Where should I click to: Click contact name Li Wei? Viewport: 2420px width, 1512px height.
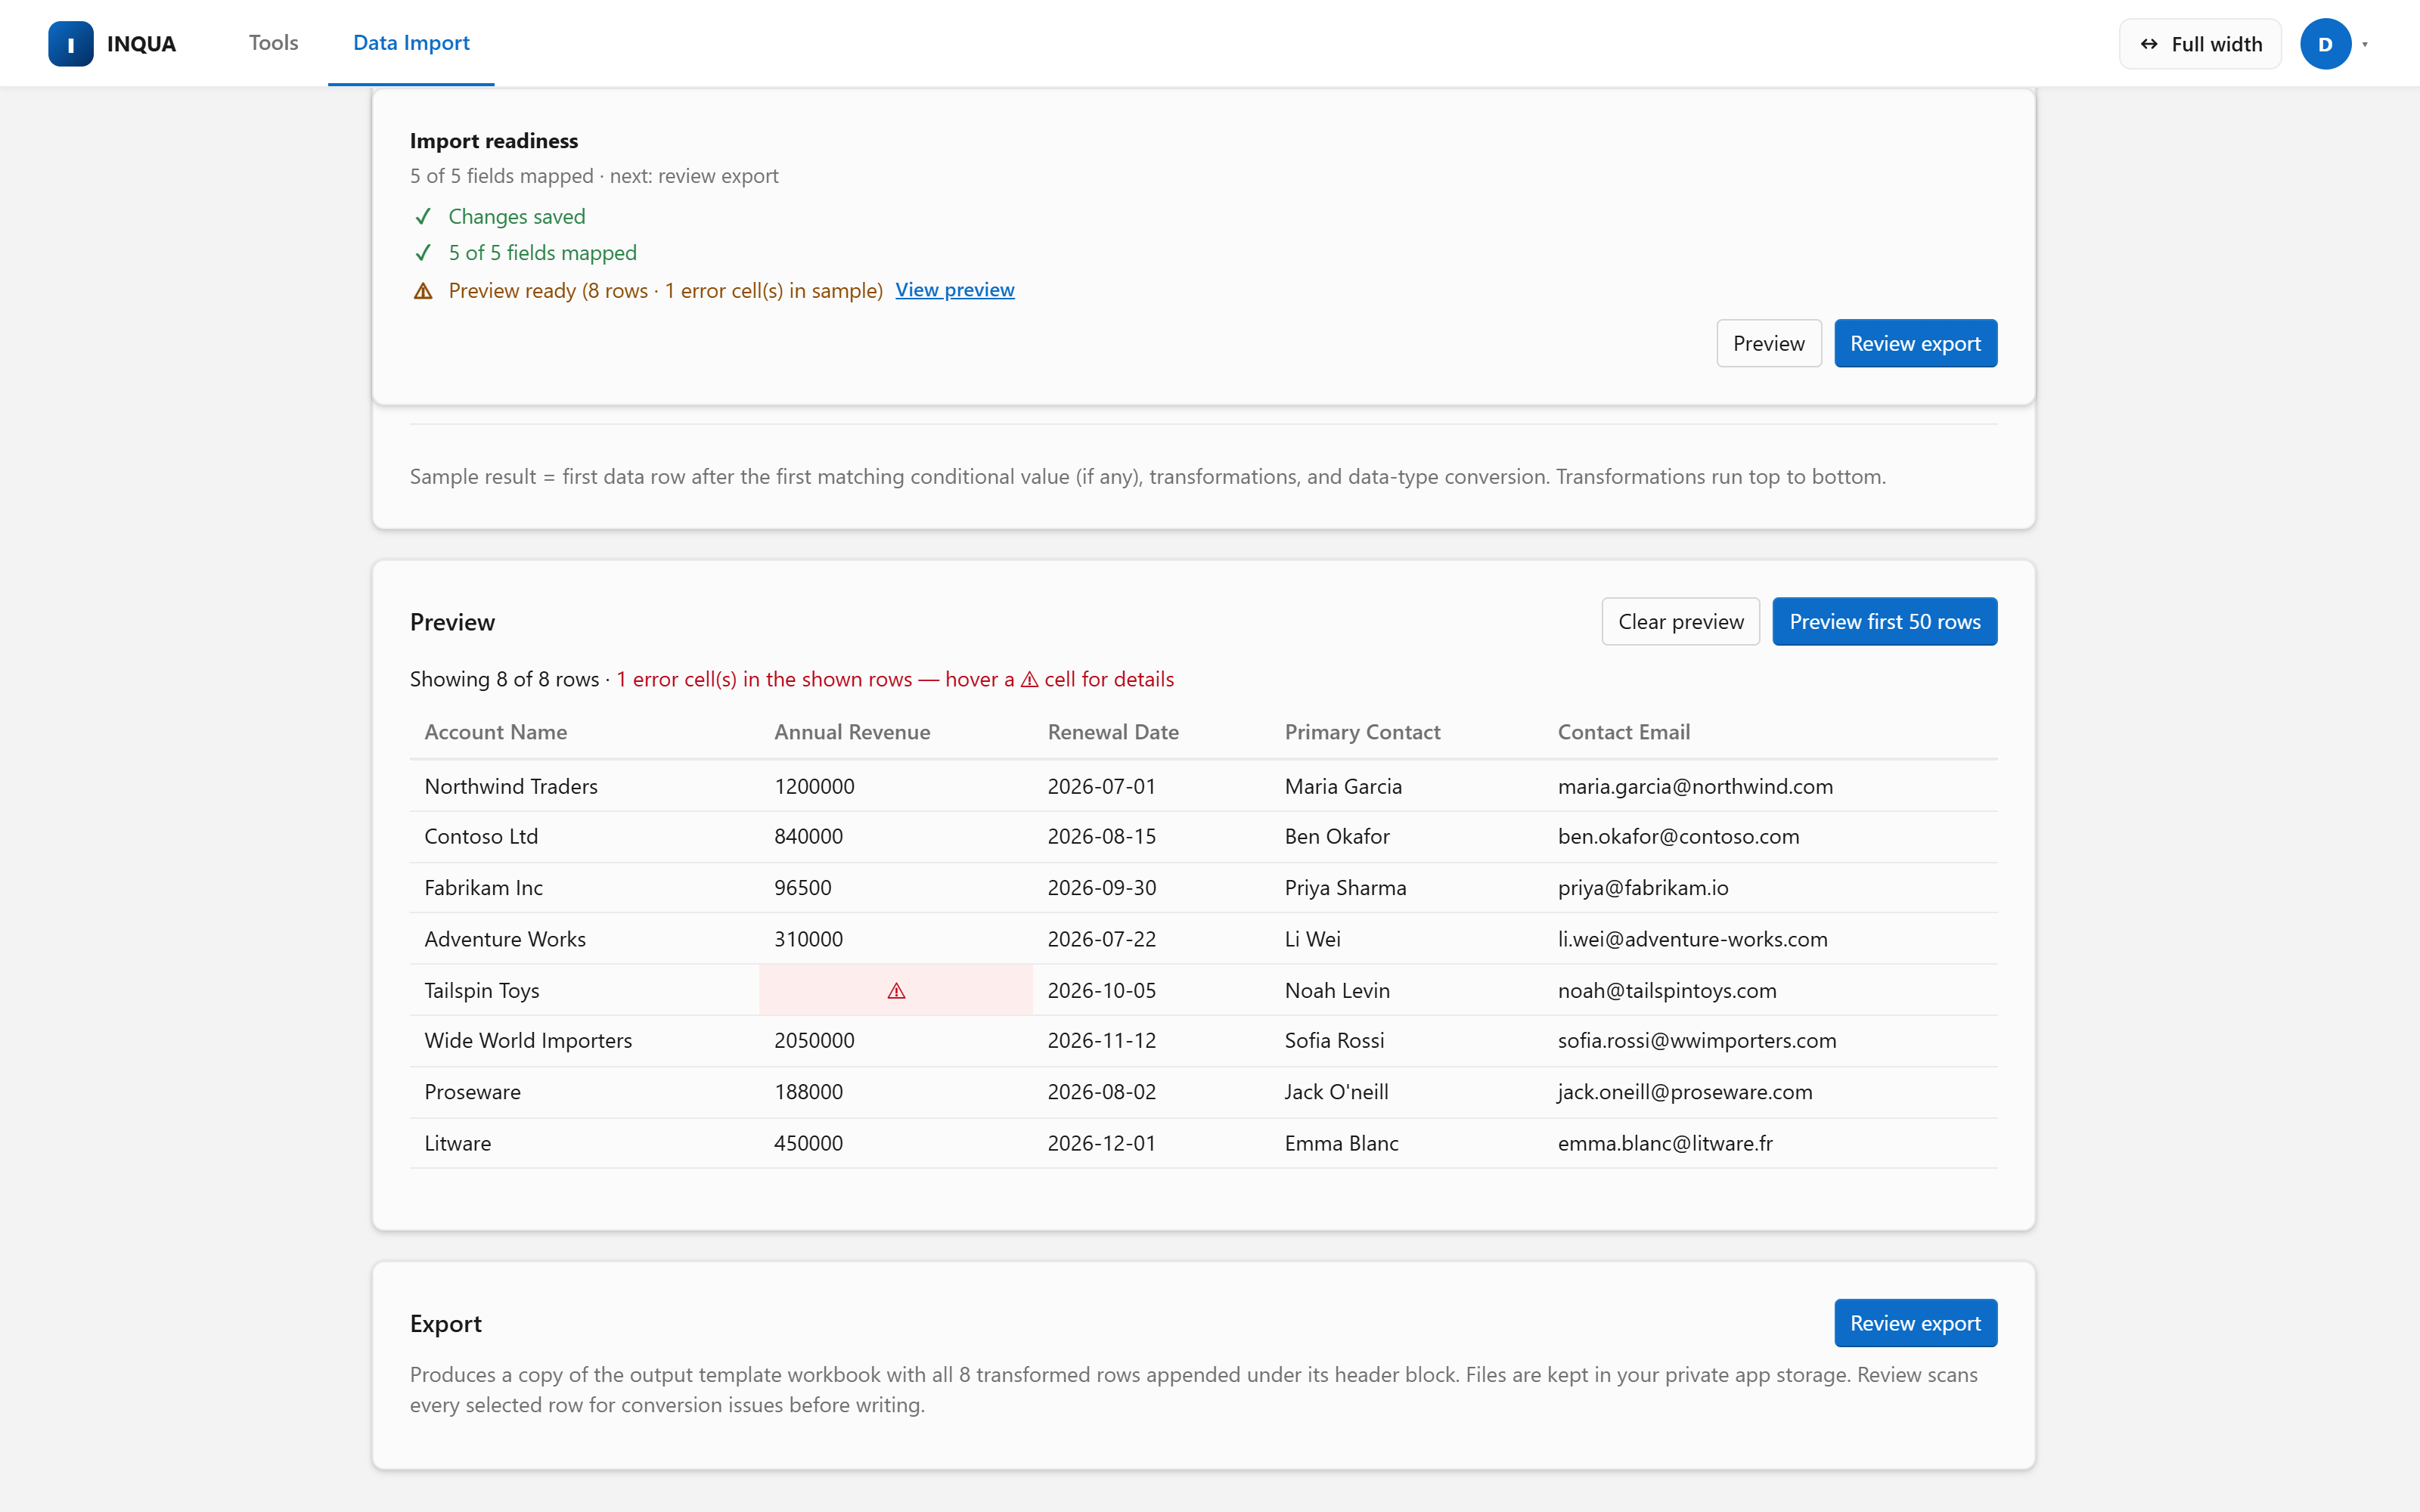click(x=1312, y=939)
